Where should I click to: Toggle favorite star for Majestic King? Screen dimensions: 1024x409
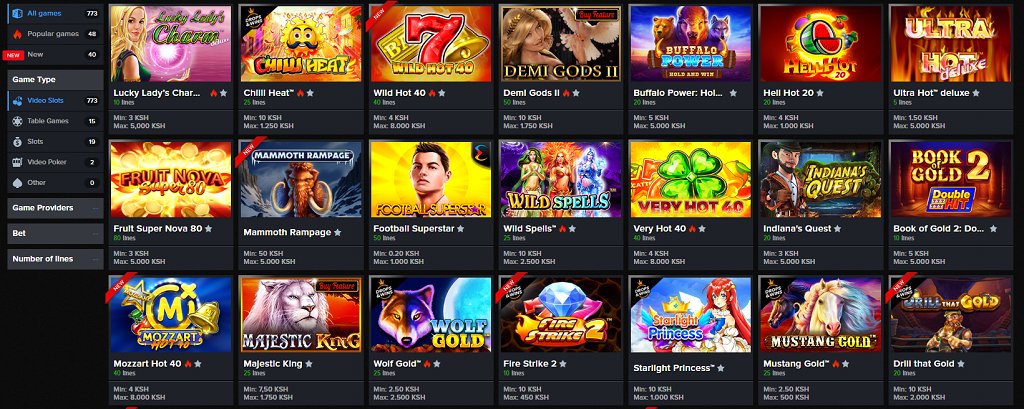coord(309,364)
